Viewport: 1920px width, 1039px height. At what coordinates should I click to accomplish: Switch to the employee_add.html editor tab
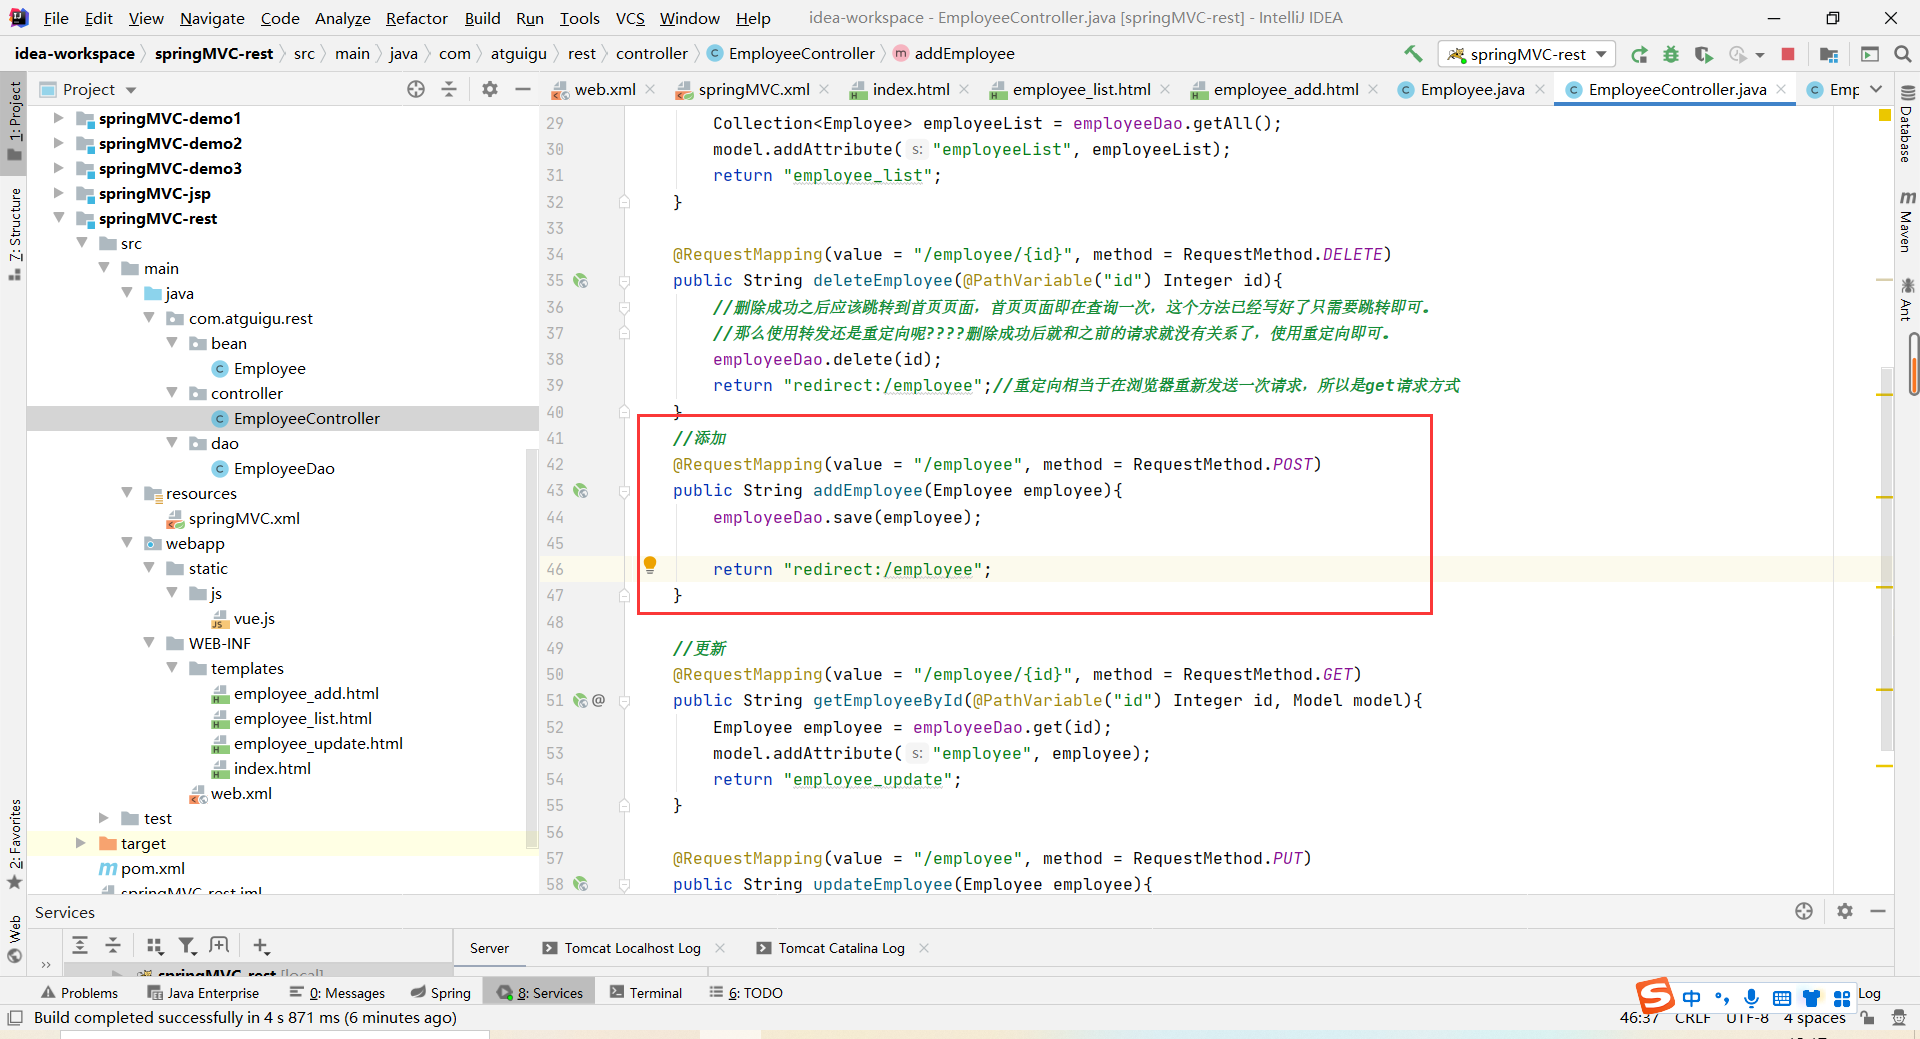pyautogui.click(x=1285, y=89)
